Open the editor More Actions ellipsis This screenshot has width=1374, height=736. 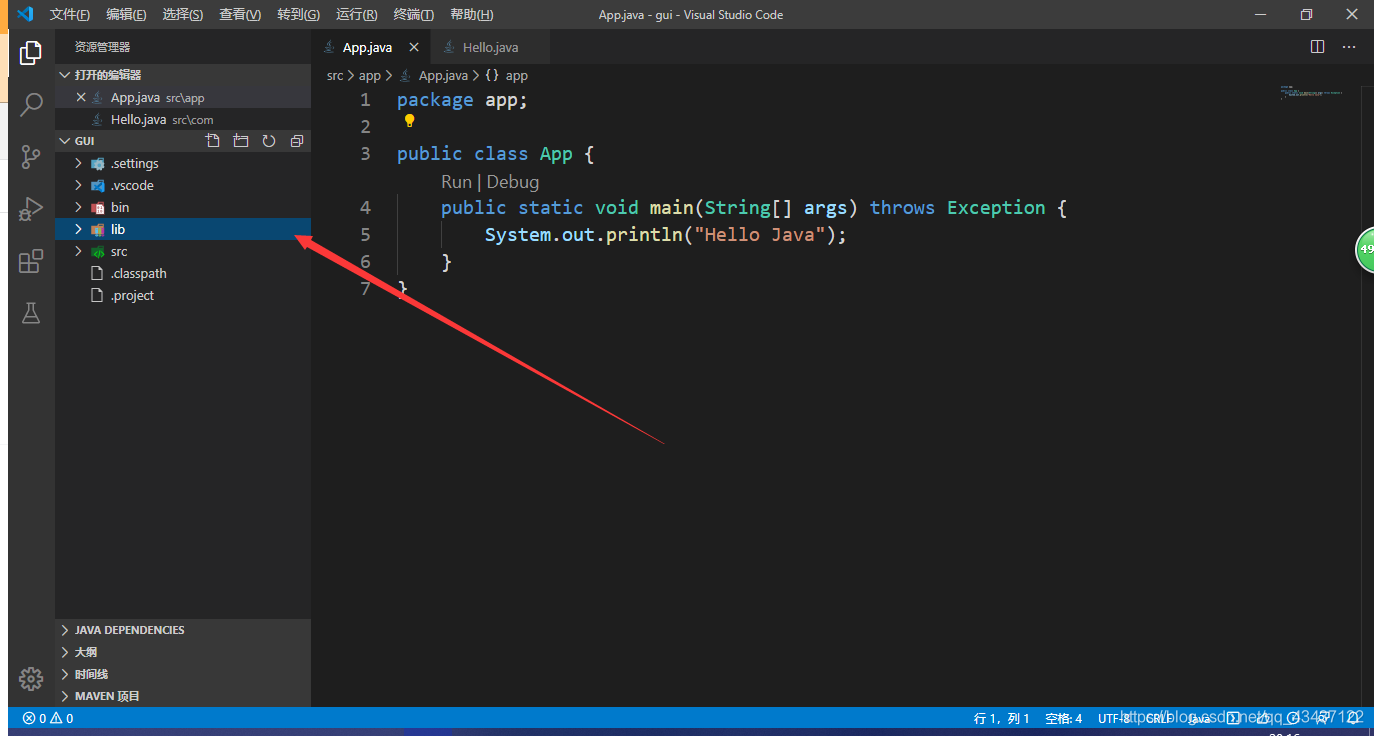point(1349,47)
